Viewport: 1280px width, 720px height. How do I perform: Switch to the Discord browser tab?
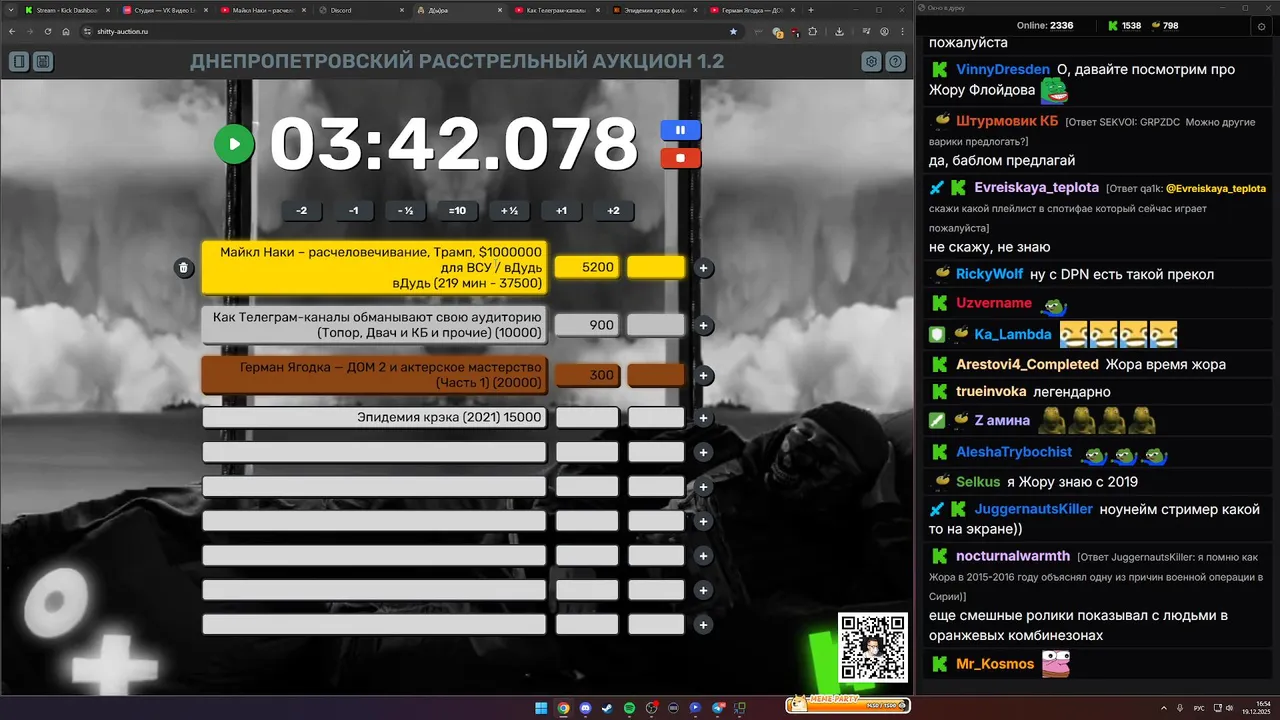pos(360,10)
